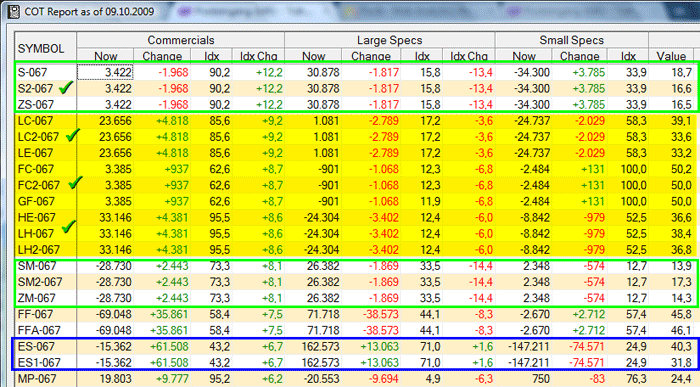Viewport: 700px width, 387px height.
Task: Sort by the Value column header
Action: [x=671, y=56]
